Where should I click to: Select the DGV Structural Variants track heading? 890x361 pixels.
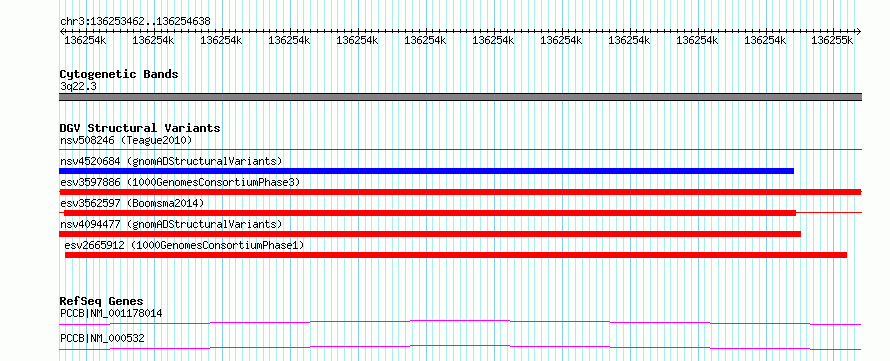(140, 128)
